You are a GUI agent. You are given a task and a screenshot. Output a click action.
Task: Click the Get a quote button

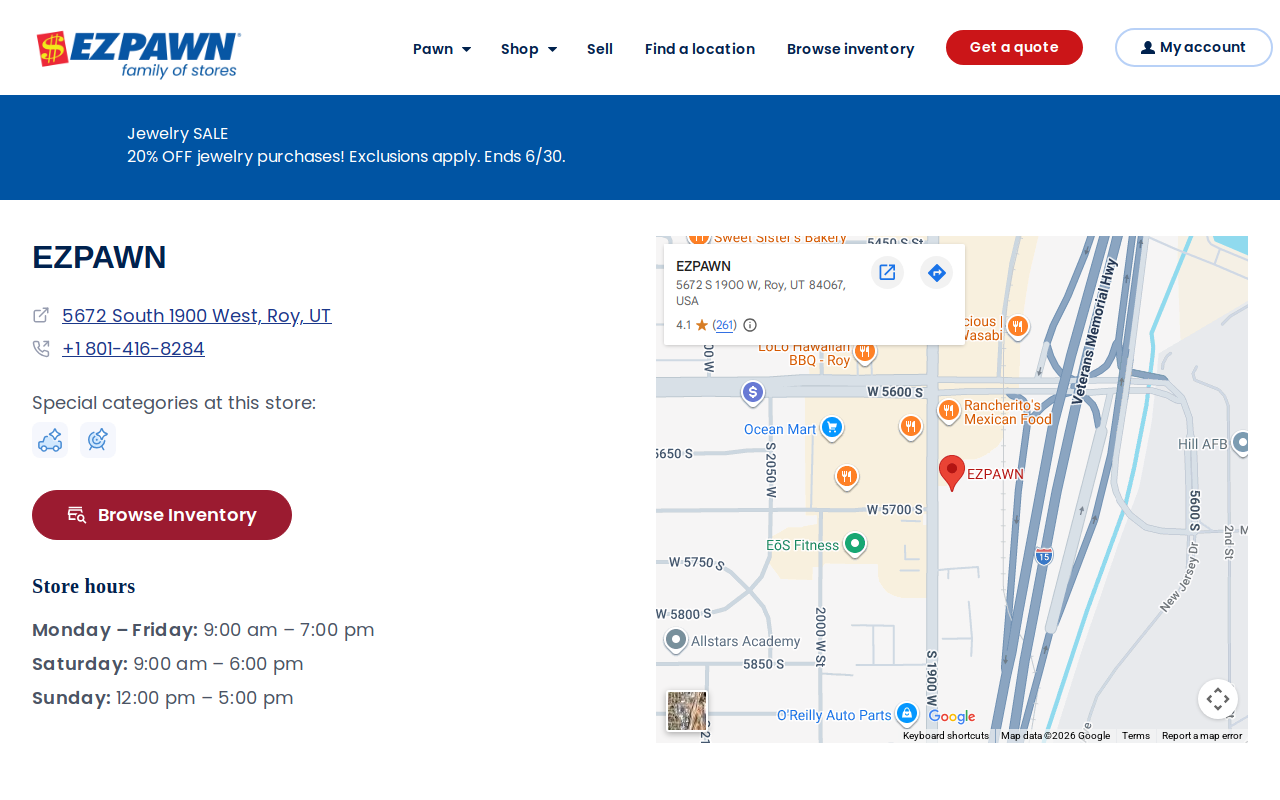[x=1014, y=48]
